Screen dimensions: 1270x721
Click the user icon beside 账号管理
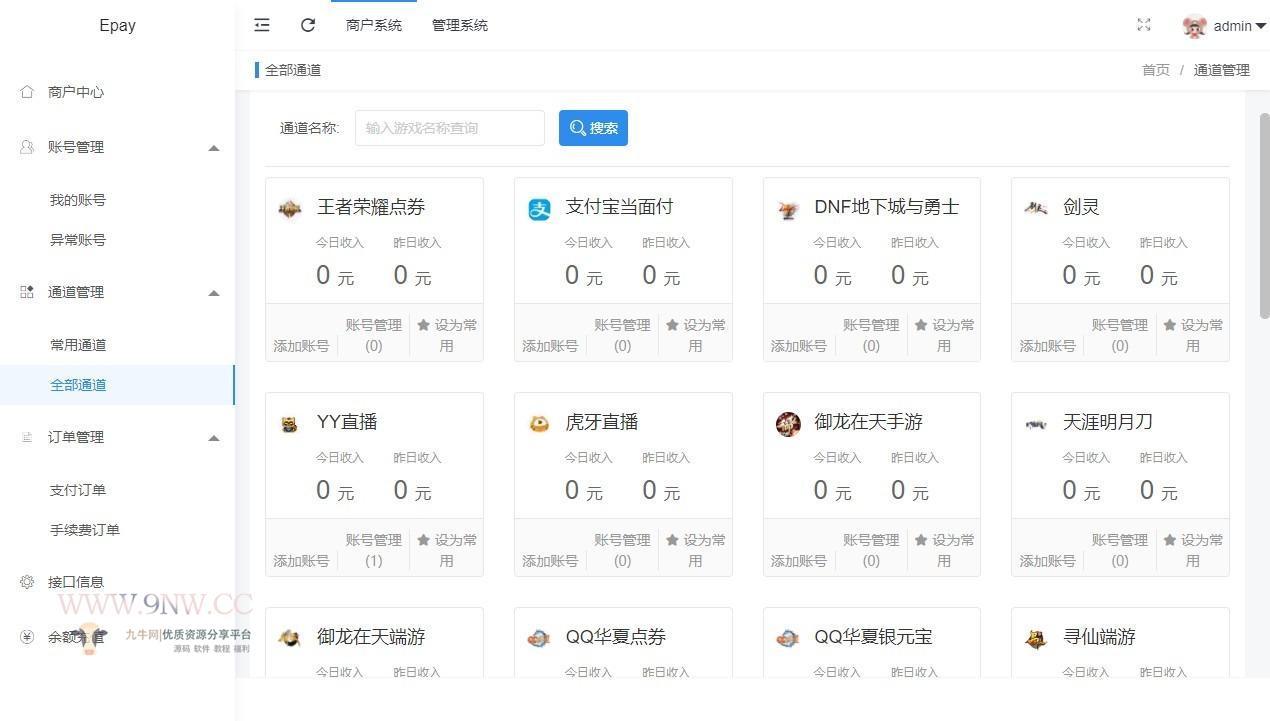click(27, 147)
